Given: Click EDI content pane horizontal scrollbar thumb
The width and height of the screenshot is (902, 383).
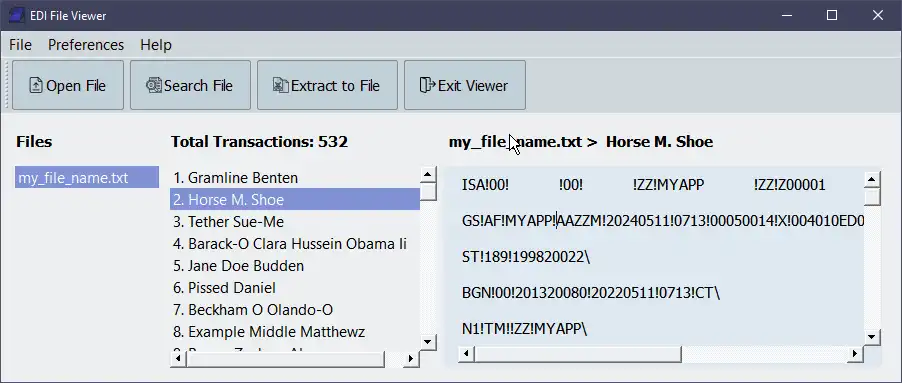Looking at the screenshot, I should 578,354.
